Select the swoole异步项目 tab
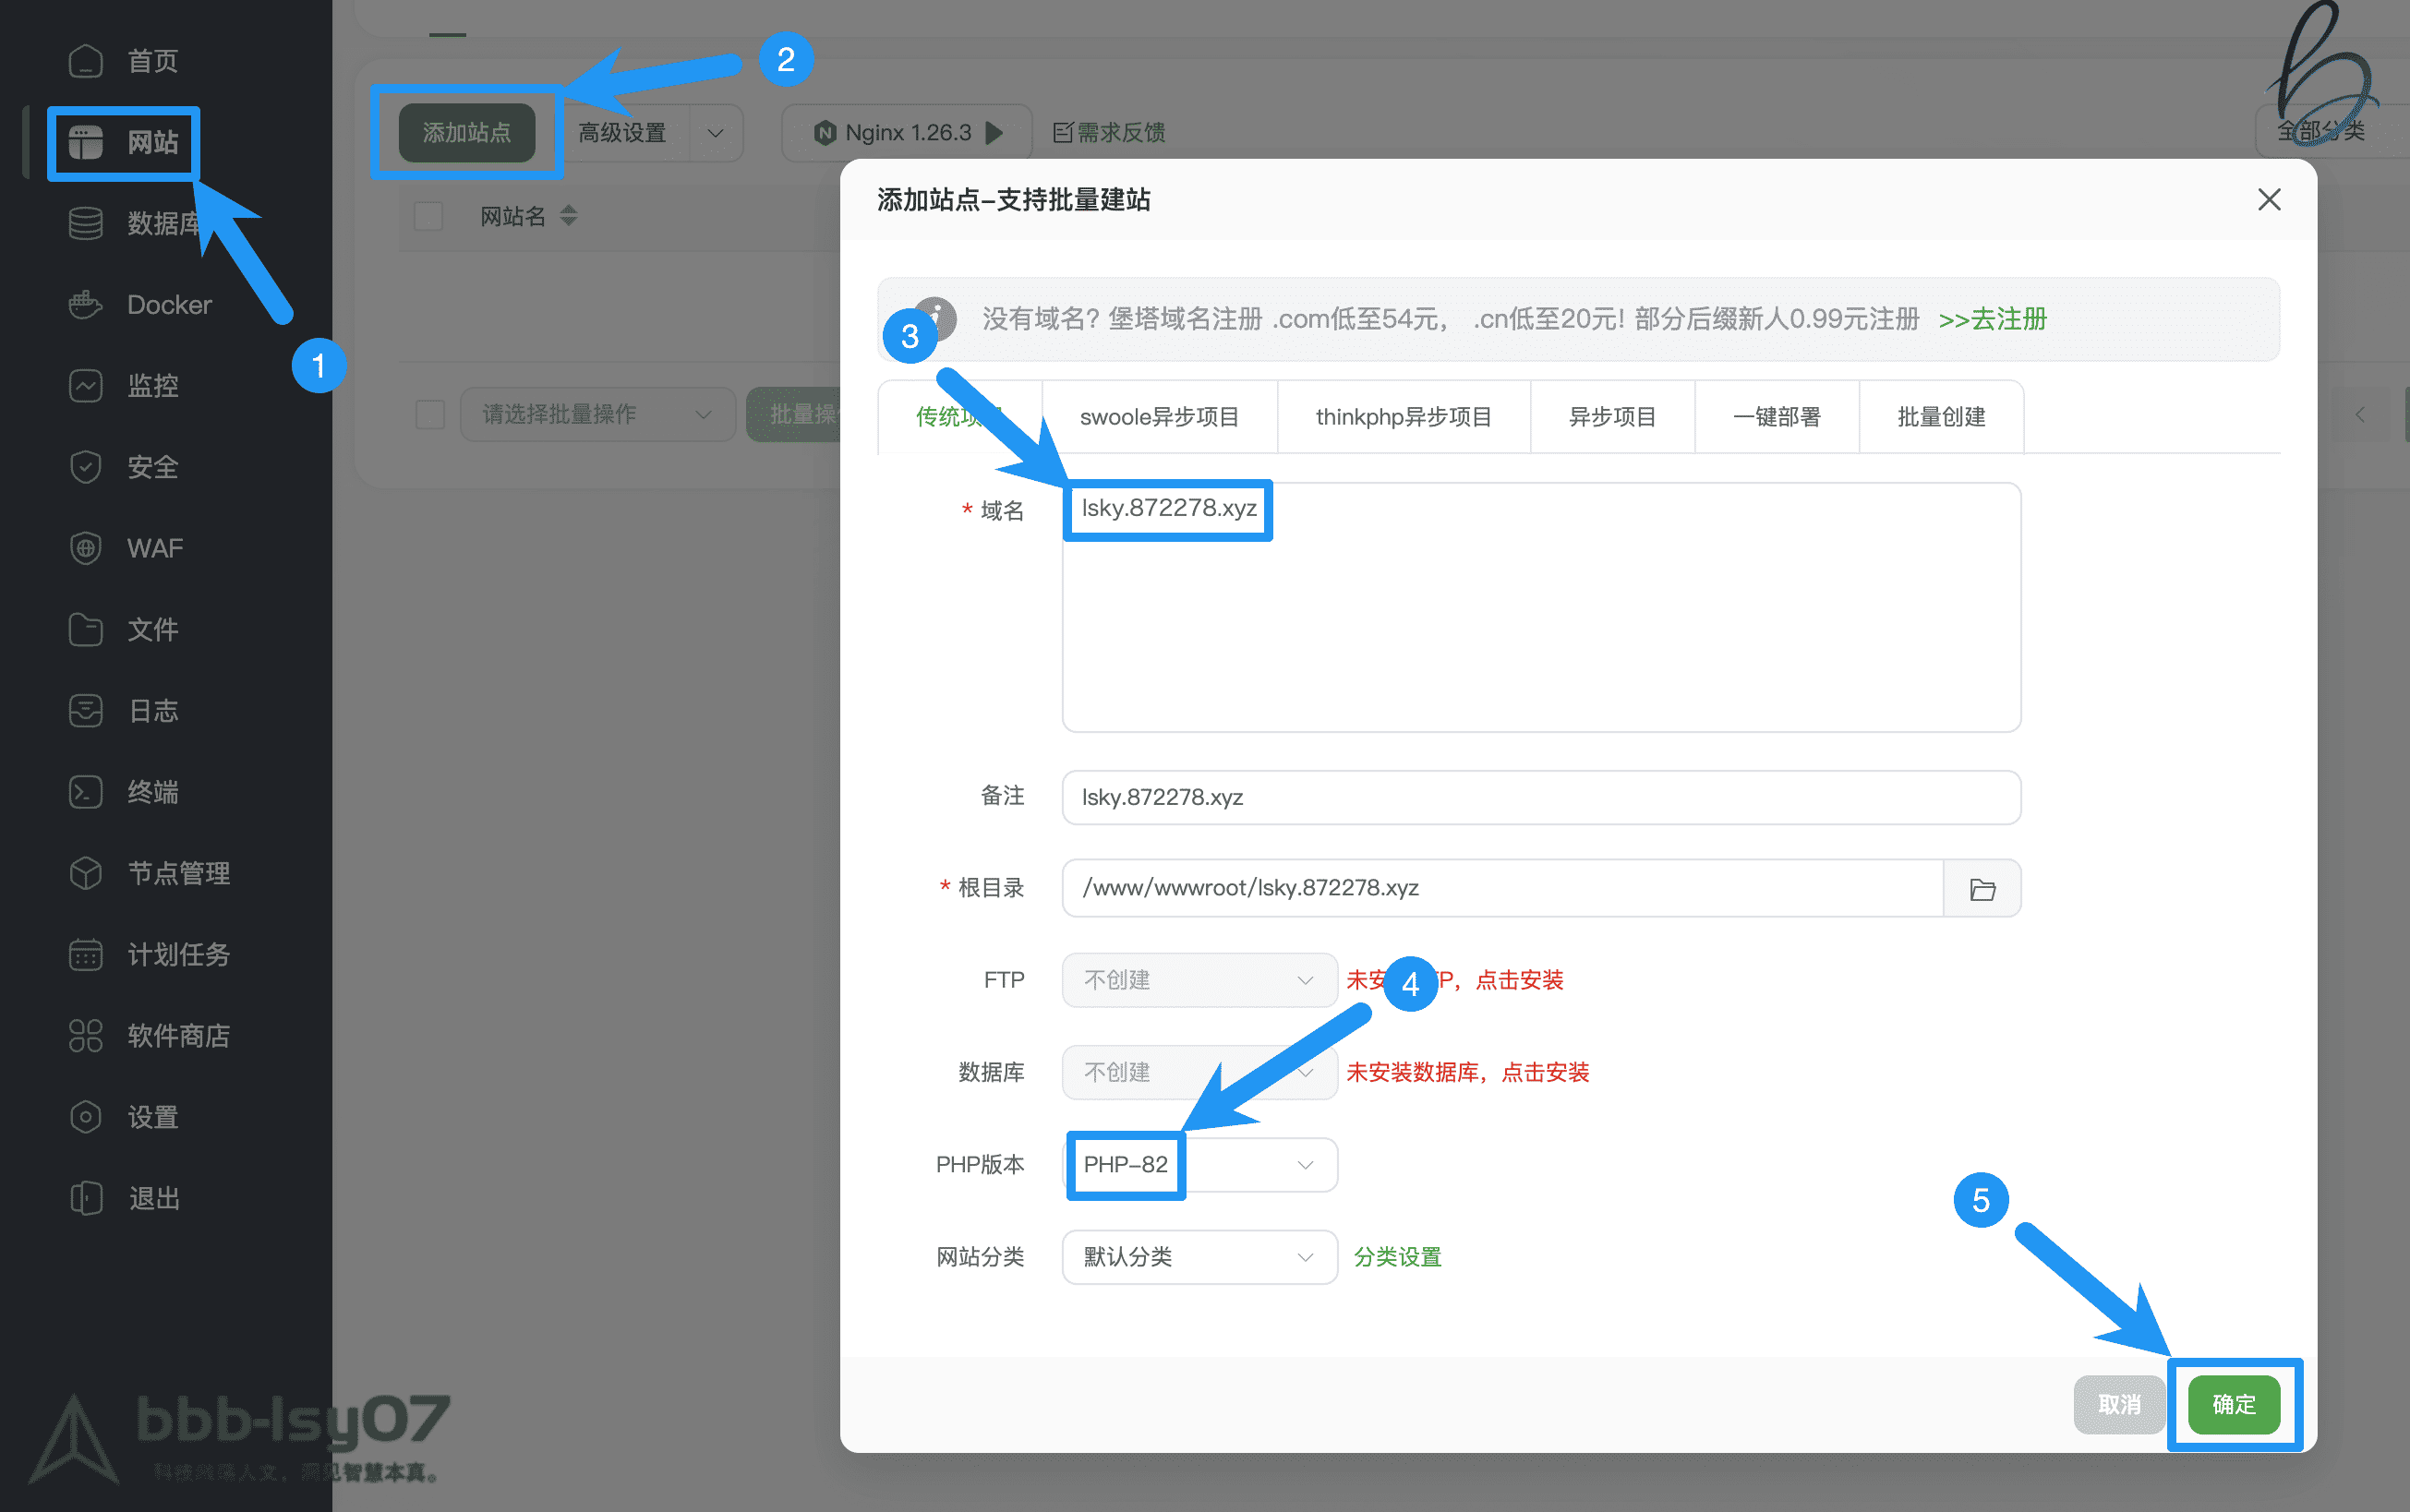2410x1512 pixels. (1160, 416)
